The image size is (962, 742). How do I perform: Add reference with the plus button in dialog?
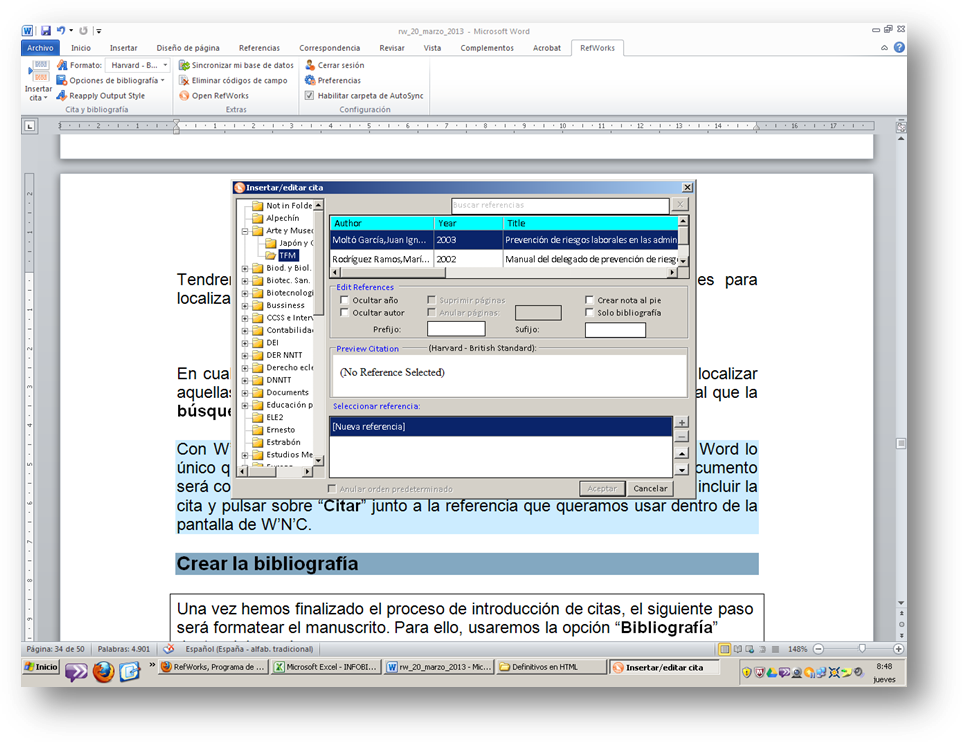tap(682, 422)
